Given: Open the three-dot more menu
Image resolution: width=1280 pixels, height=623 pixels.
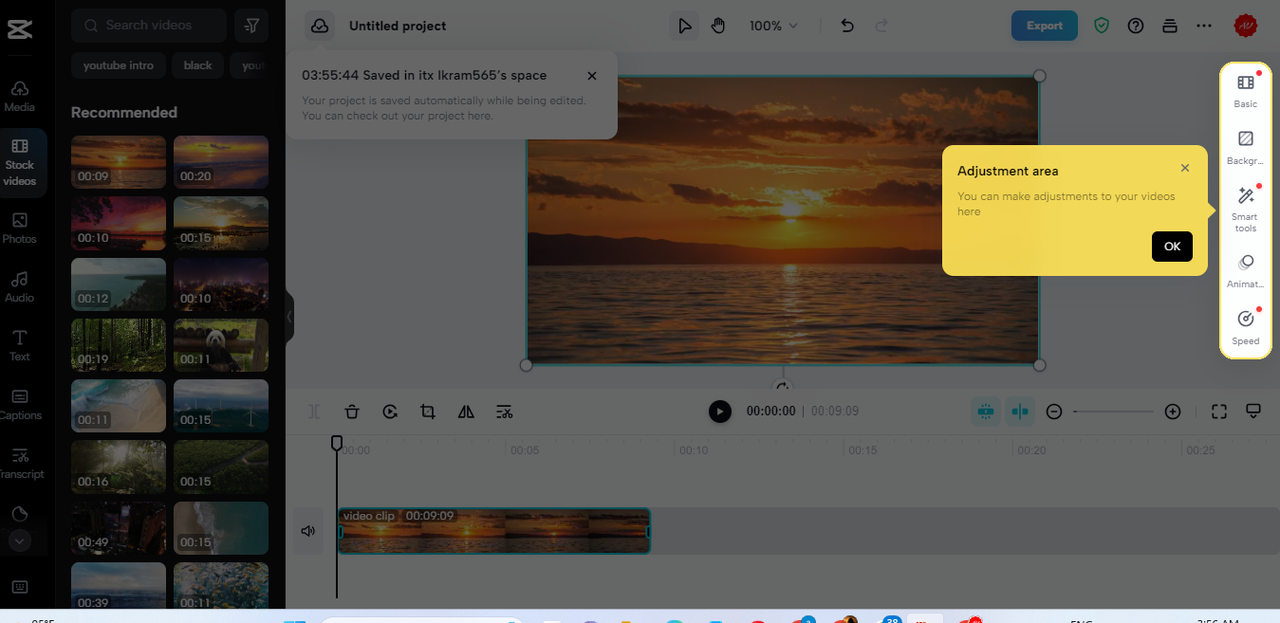Looking at the screenshot, I should tap(1204, 26).
